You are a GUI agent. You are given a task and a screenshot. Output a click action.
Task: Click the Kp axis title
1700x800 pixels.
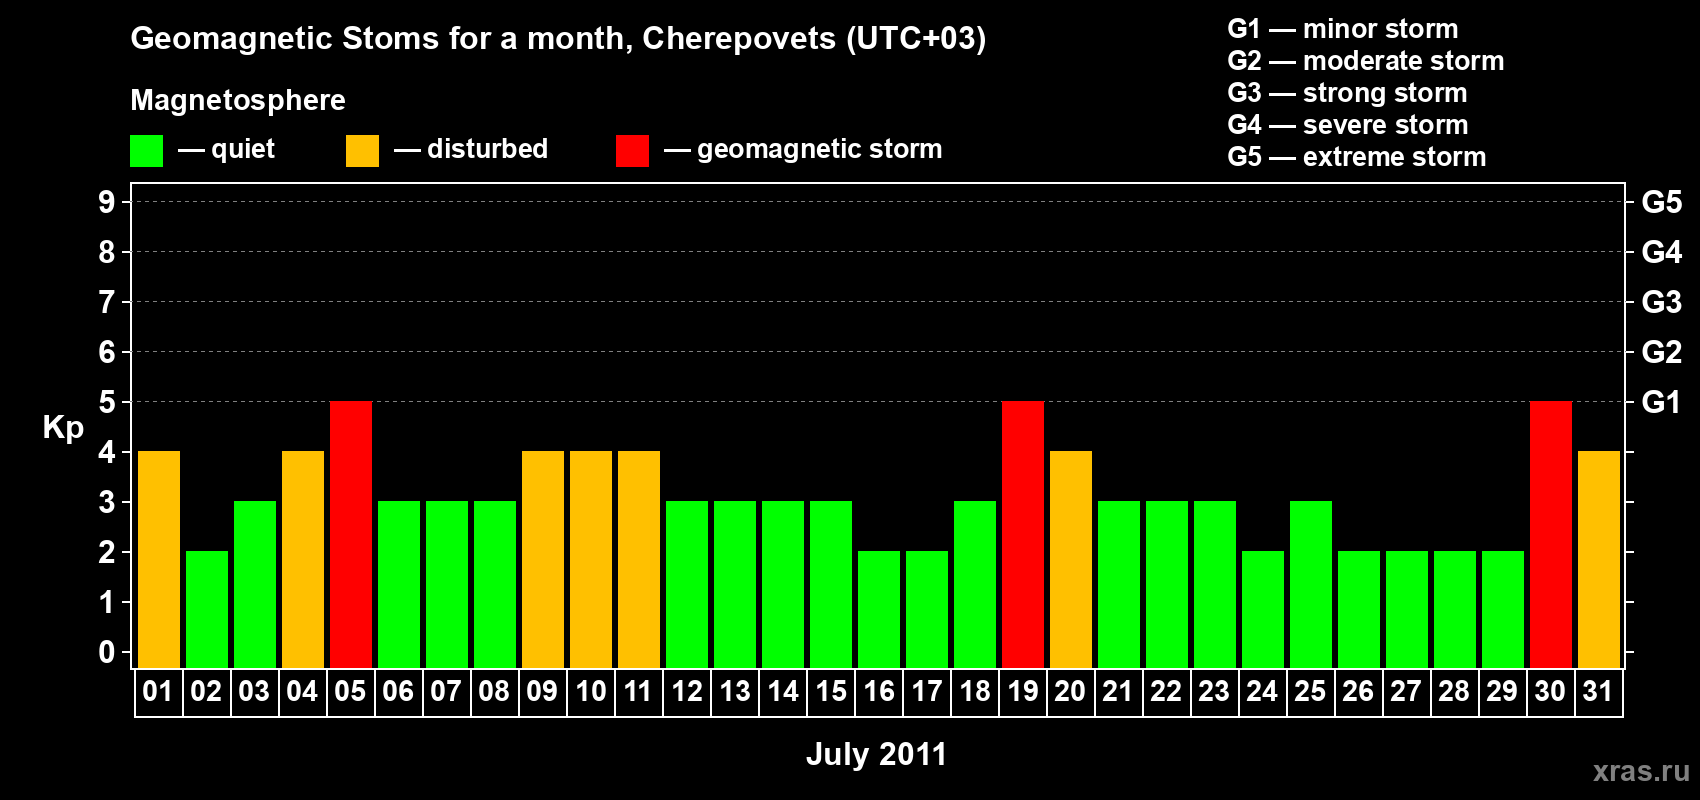(63, 428)
